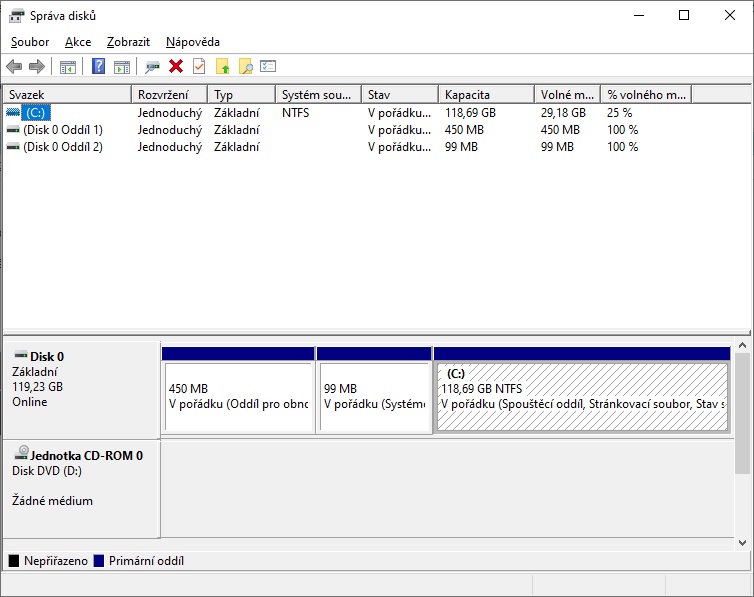Open the Soubor menu
The height and width of the screenshot is (597, 754).
[30, 42]
